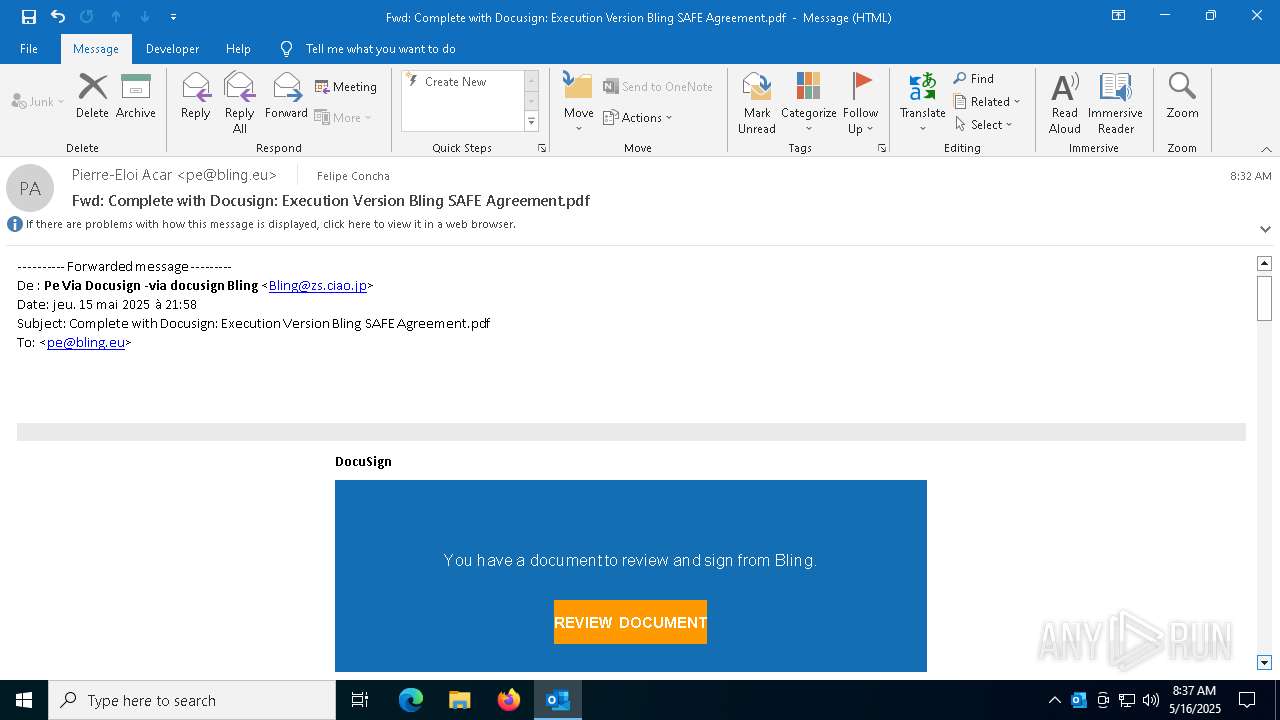The image size is (1280, 720).
Task: Expand the Quick Steps gallery
Action: point(531,122)
